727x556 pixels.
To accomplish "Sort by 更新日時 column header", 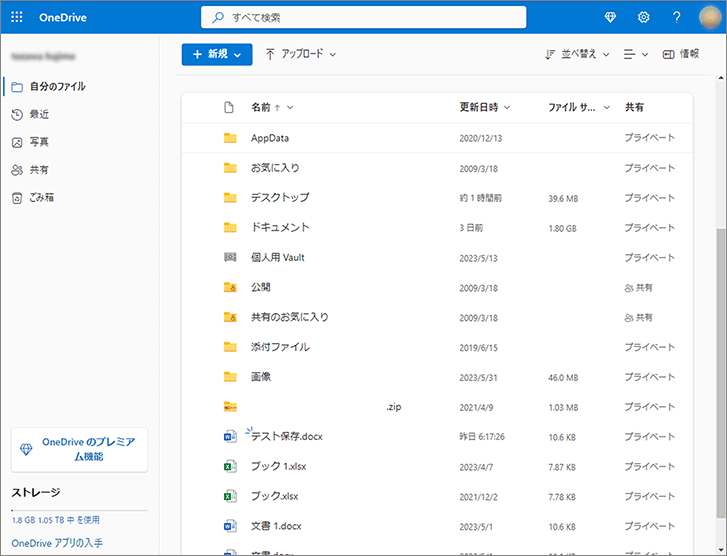I will click(x=485, y=107).
